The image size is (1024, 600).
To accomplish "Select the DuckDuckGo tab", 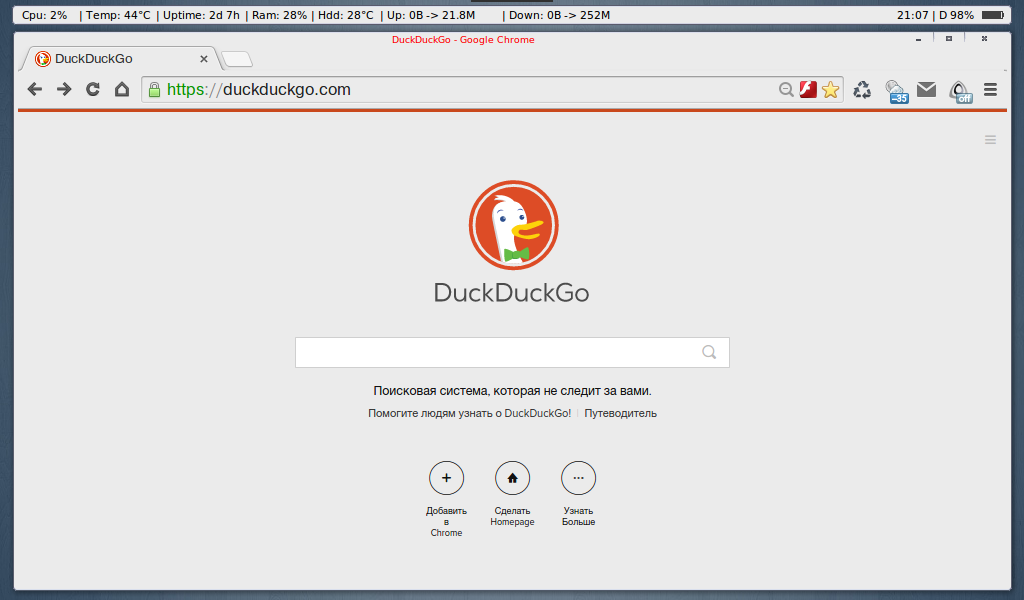I will [121, 59].
